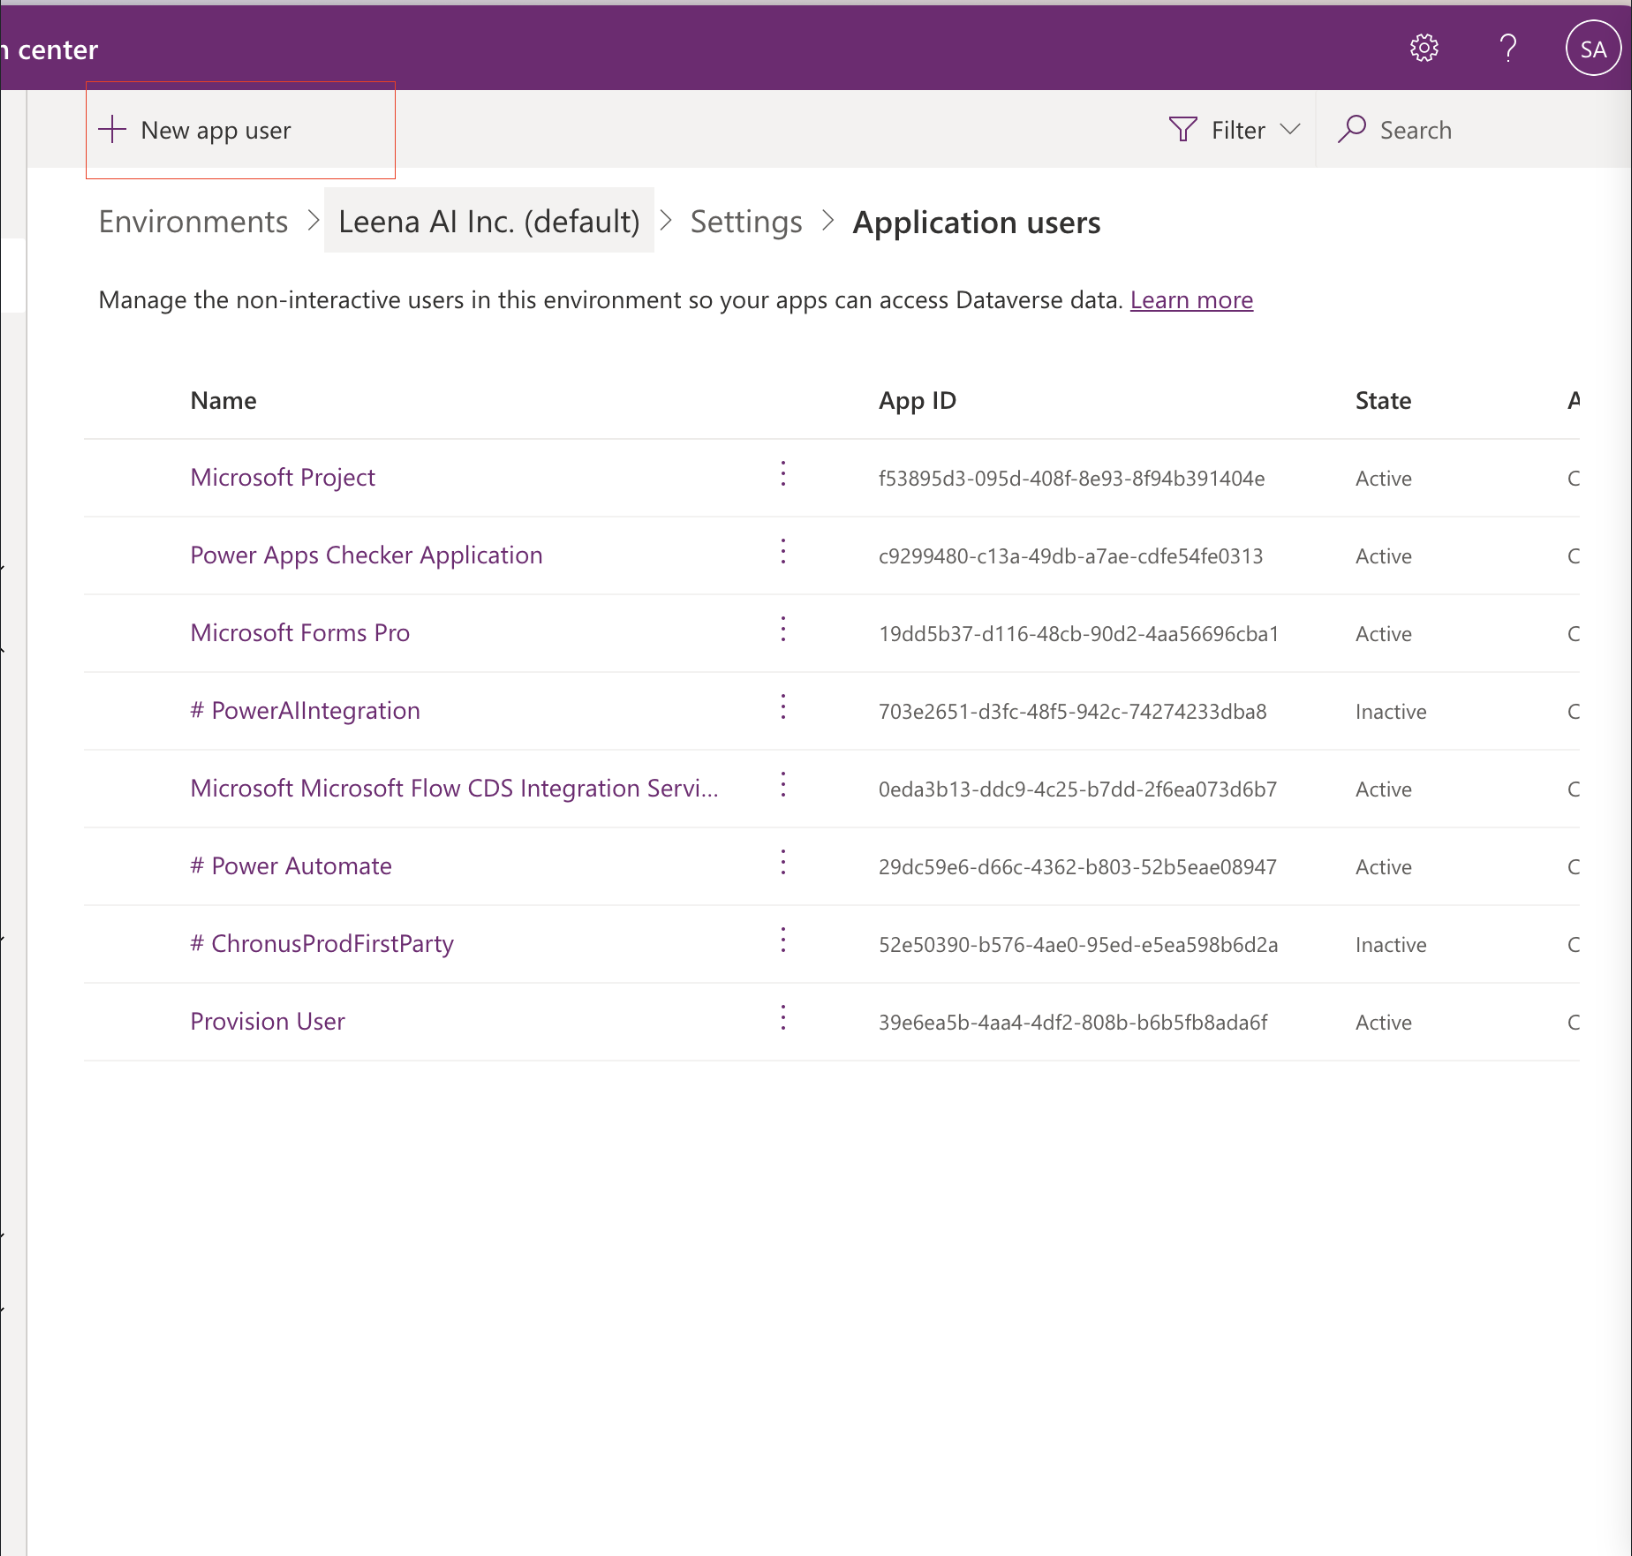Open the Learn more link
Screen dimensions: 1632x1556
point(1191,300)
